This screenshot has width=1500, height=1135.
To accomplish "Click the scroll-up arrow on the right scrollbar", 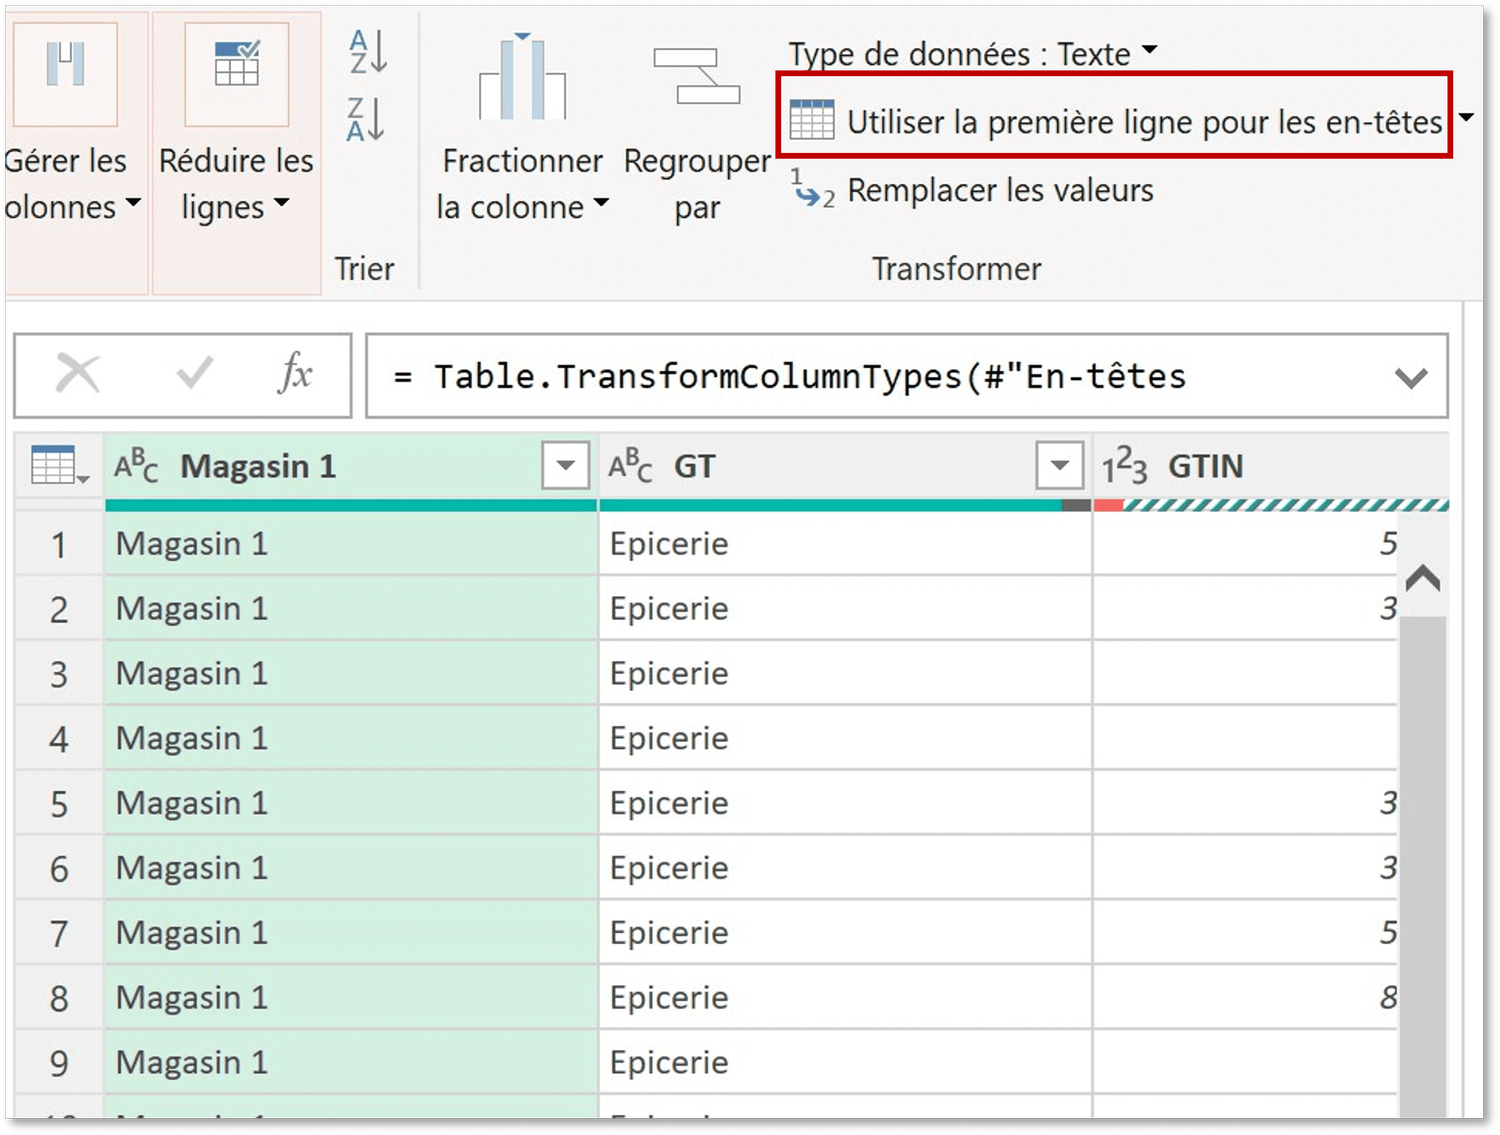I will [1424, 578].
